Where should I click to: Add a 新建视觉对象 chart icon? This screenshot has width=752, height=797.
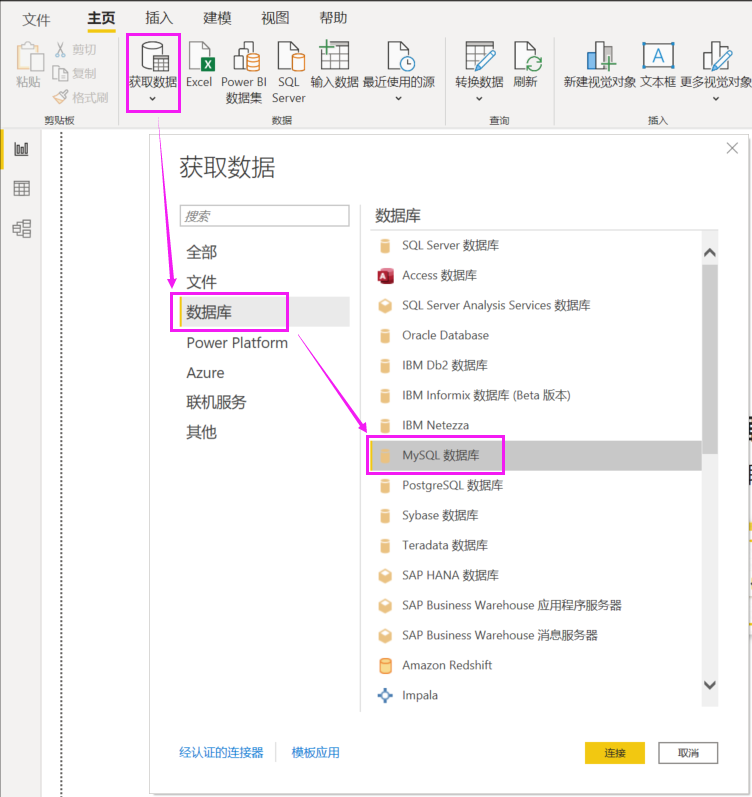600,56
